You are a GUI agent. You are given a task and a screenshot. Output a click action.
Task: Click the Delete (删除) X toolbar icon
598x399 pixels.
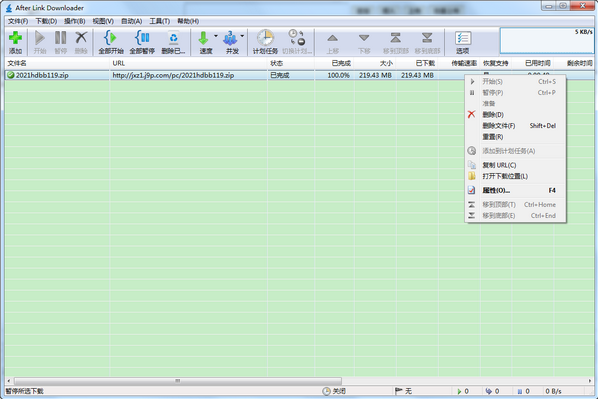point(81,38)
